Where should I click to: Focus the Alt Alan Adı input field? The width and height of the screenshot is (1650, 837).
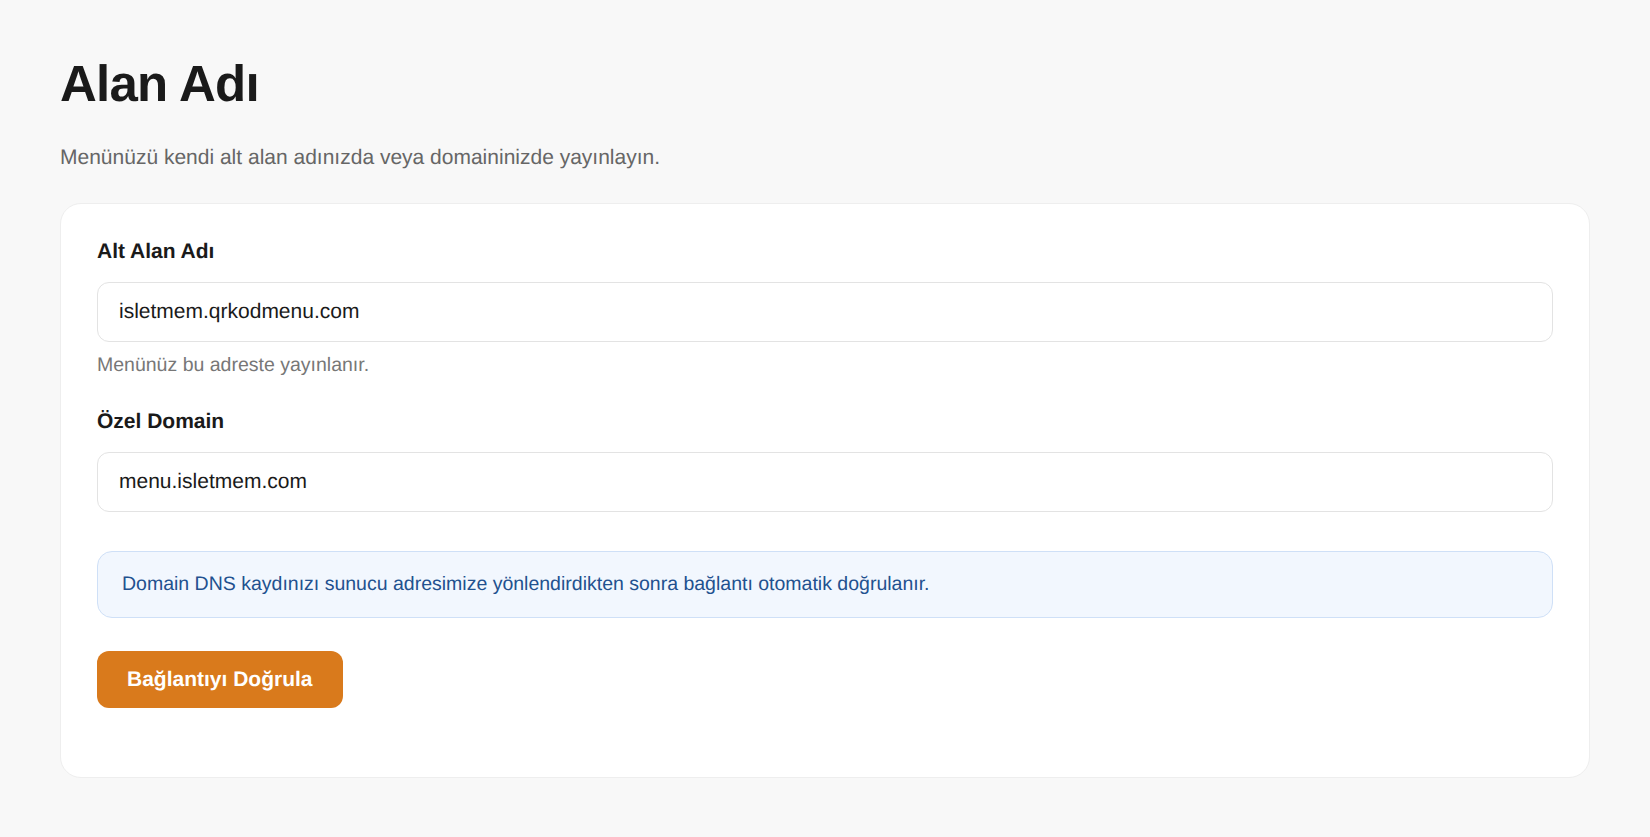point(824,312)
